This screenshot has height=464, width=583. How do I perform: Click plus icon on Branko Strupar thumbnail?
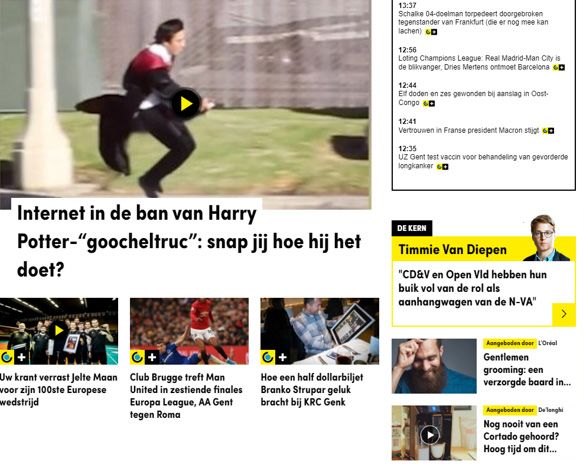(x=283, y=357)
